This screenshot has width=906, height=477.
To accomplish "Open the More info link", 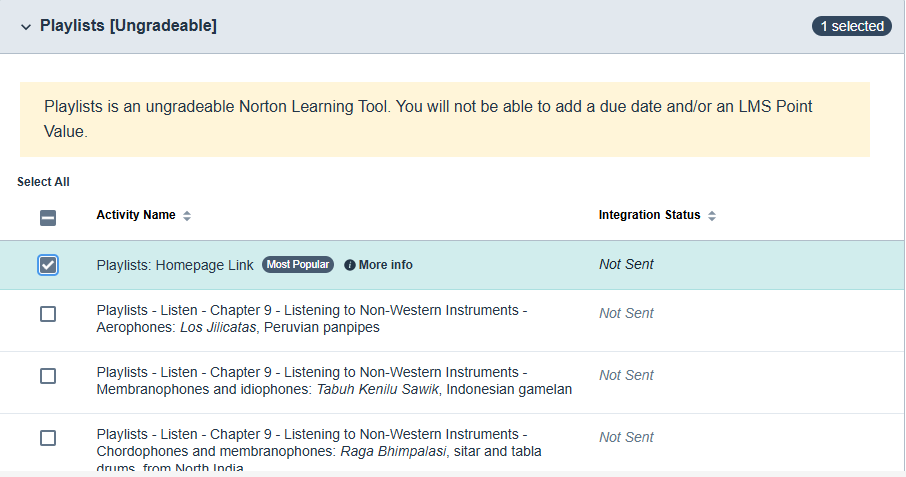I will 385,265.
